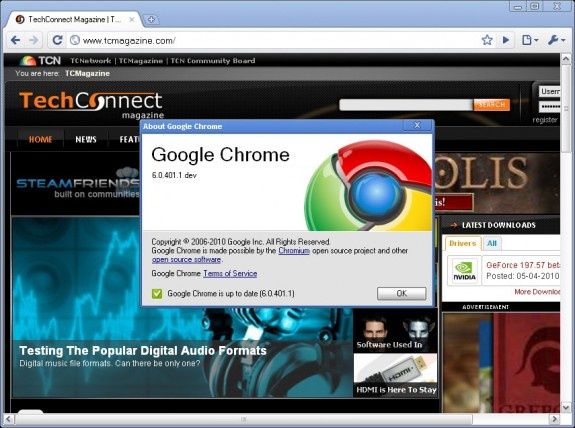The height and width of the screenshot is (428, 575).
Task: Click the horizontal scrollbar thumb
Action: point(244,419)
